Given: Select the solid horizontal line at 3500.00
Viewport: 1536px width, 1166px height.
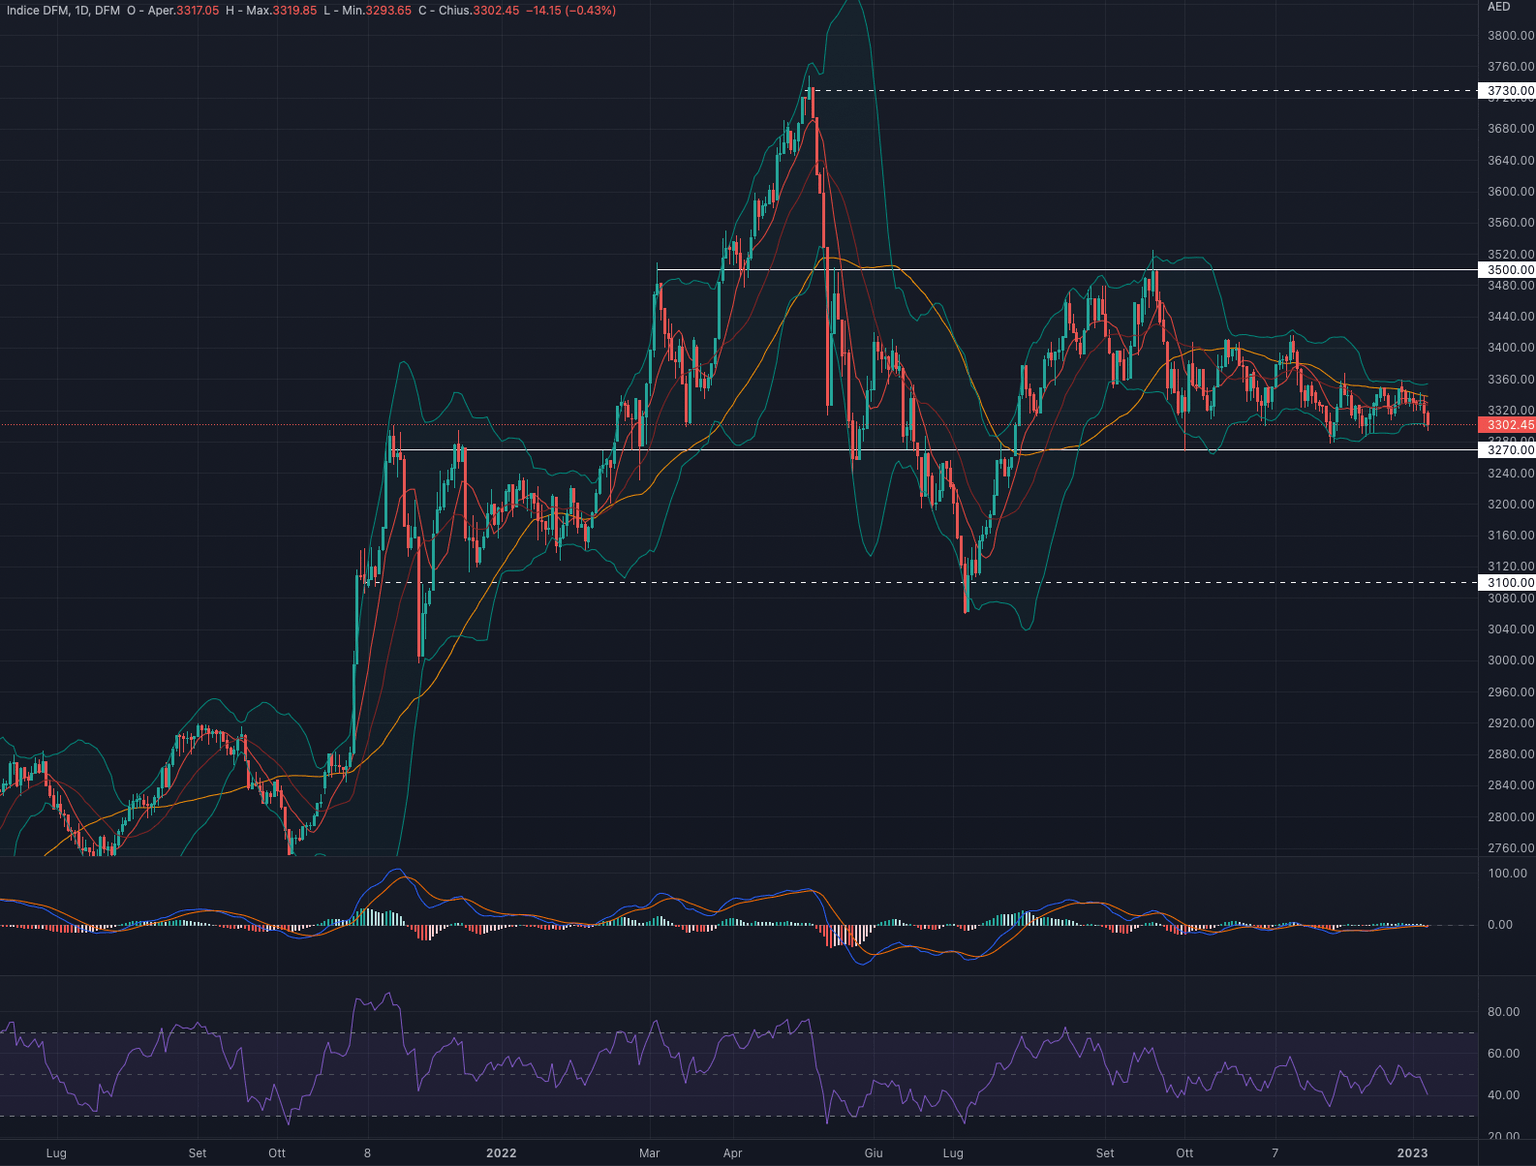Looking at the screenshot, I should 1067,270.
